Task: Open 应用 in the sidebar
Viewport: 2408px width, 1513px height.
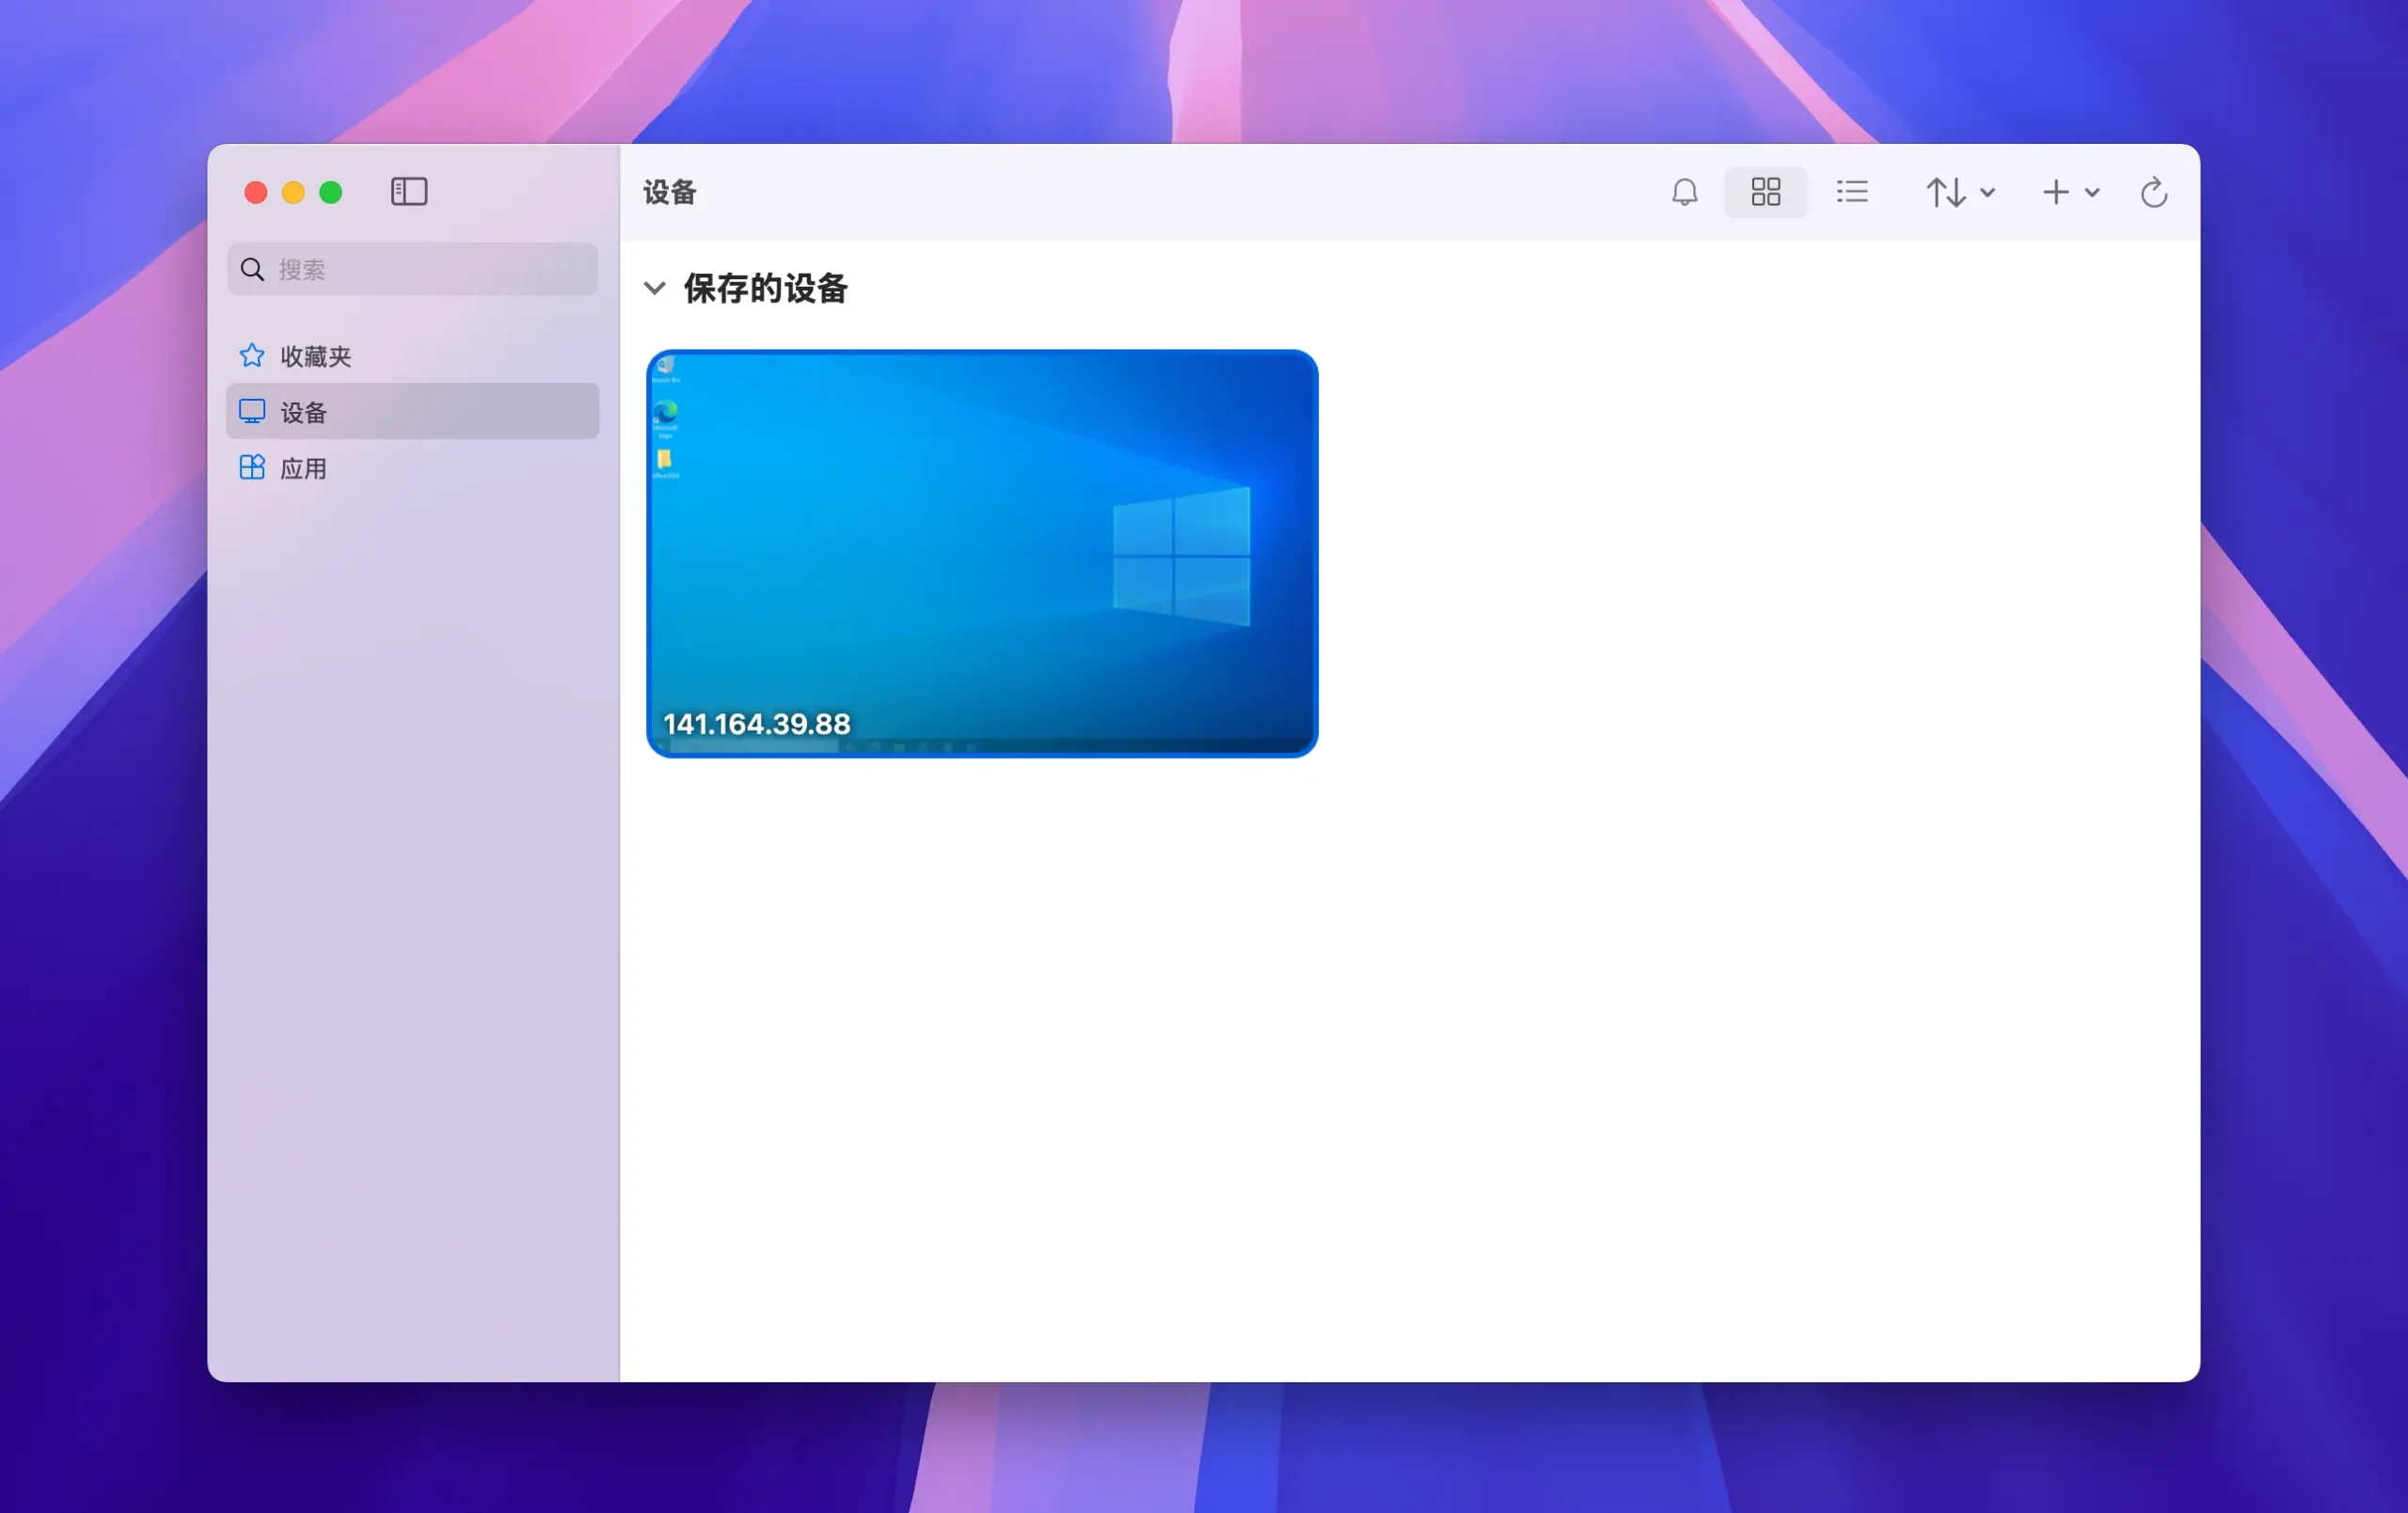Action: pos(412,468)
